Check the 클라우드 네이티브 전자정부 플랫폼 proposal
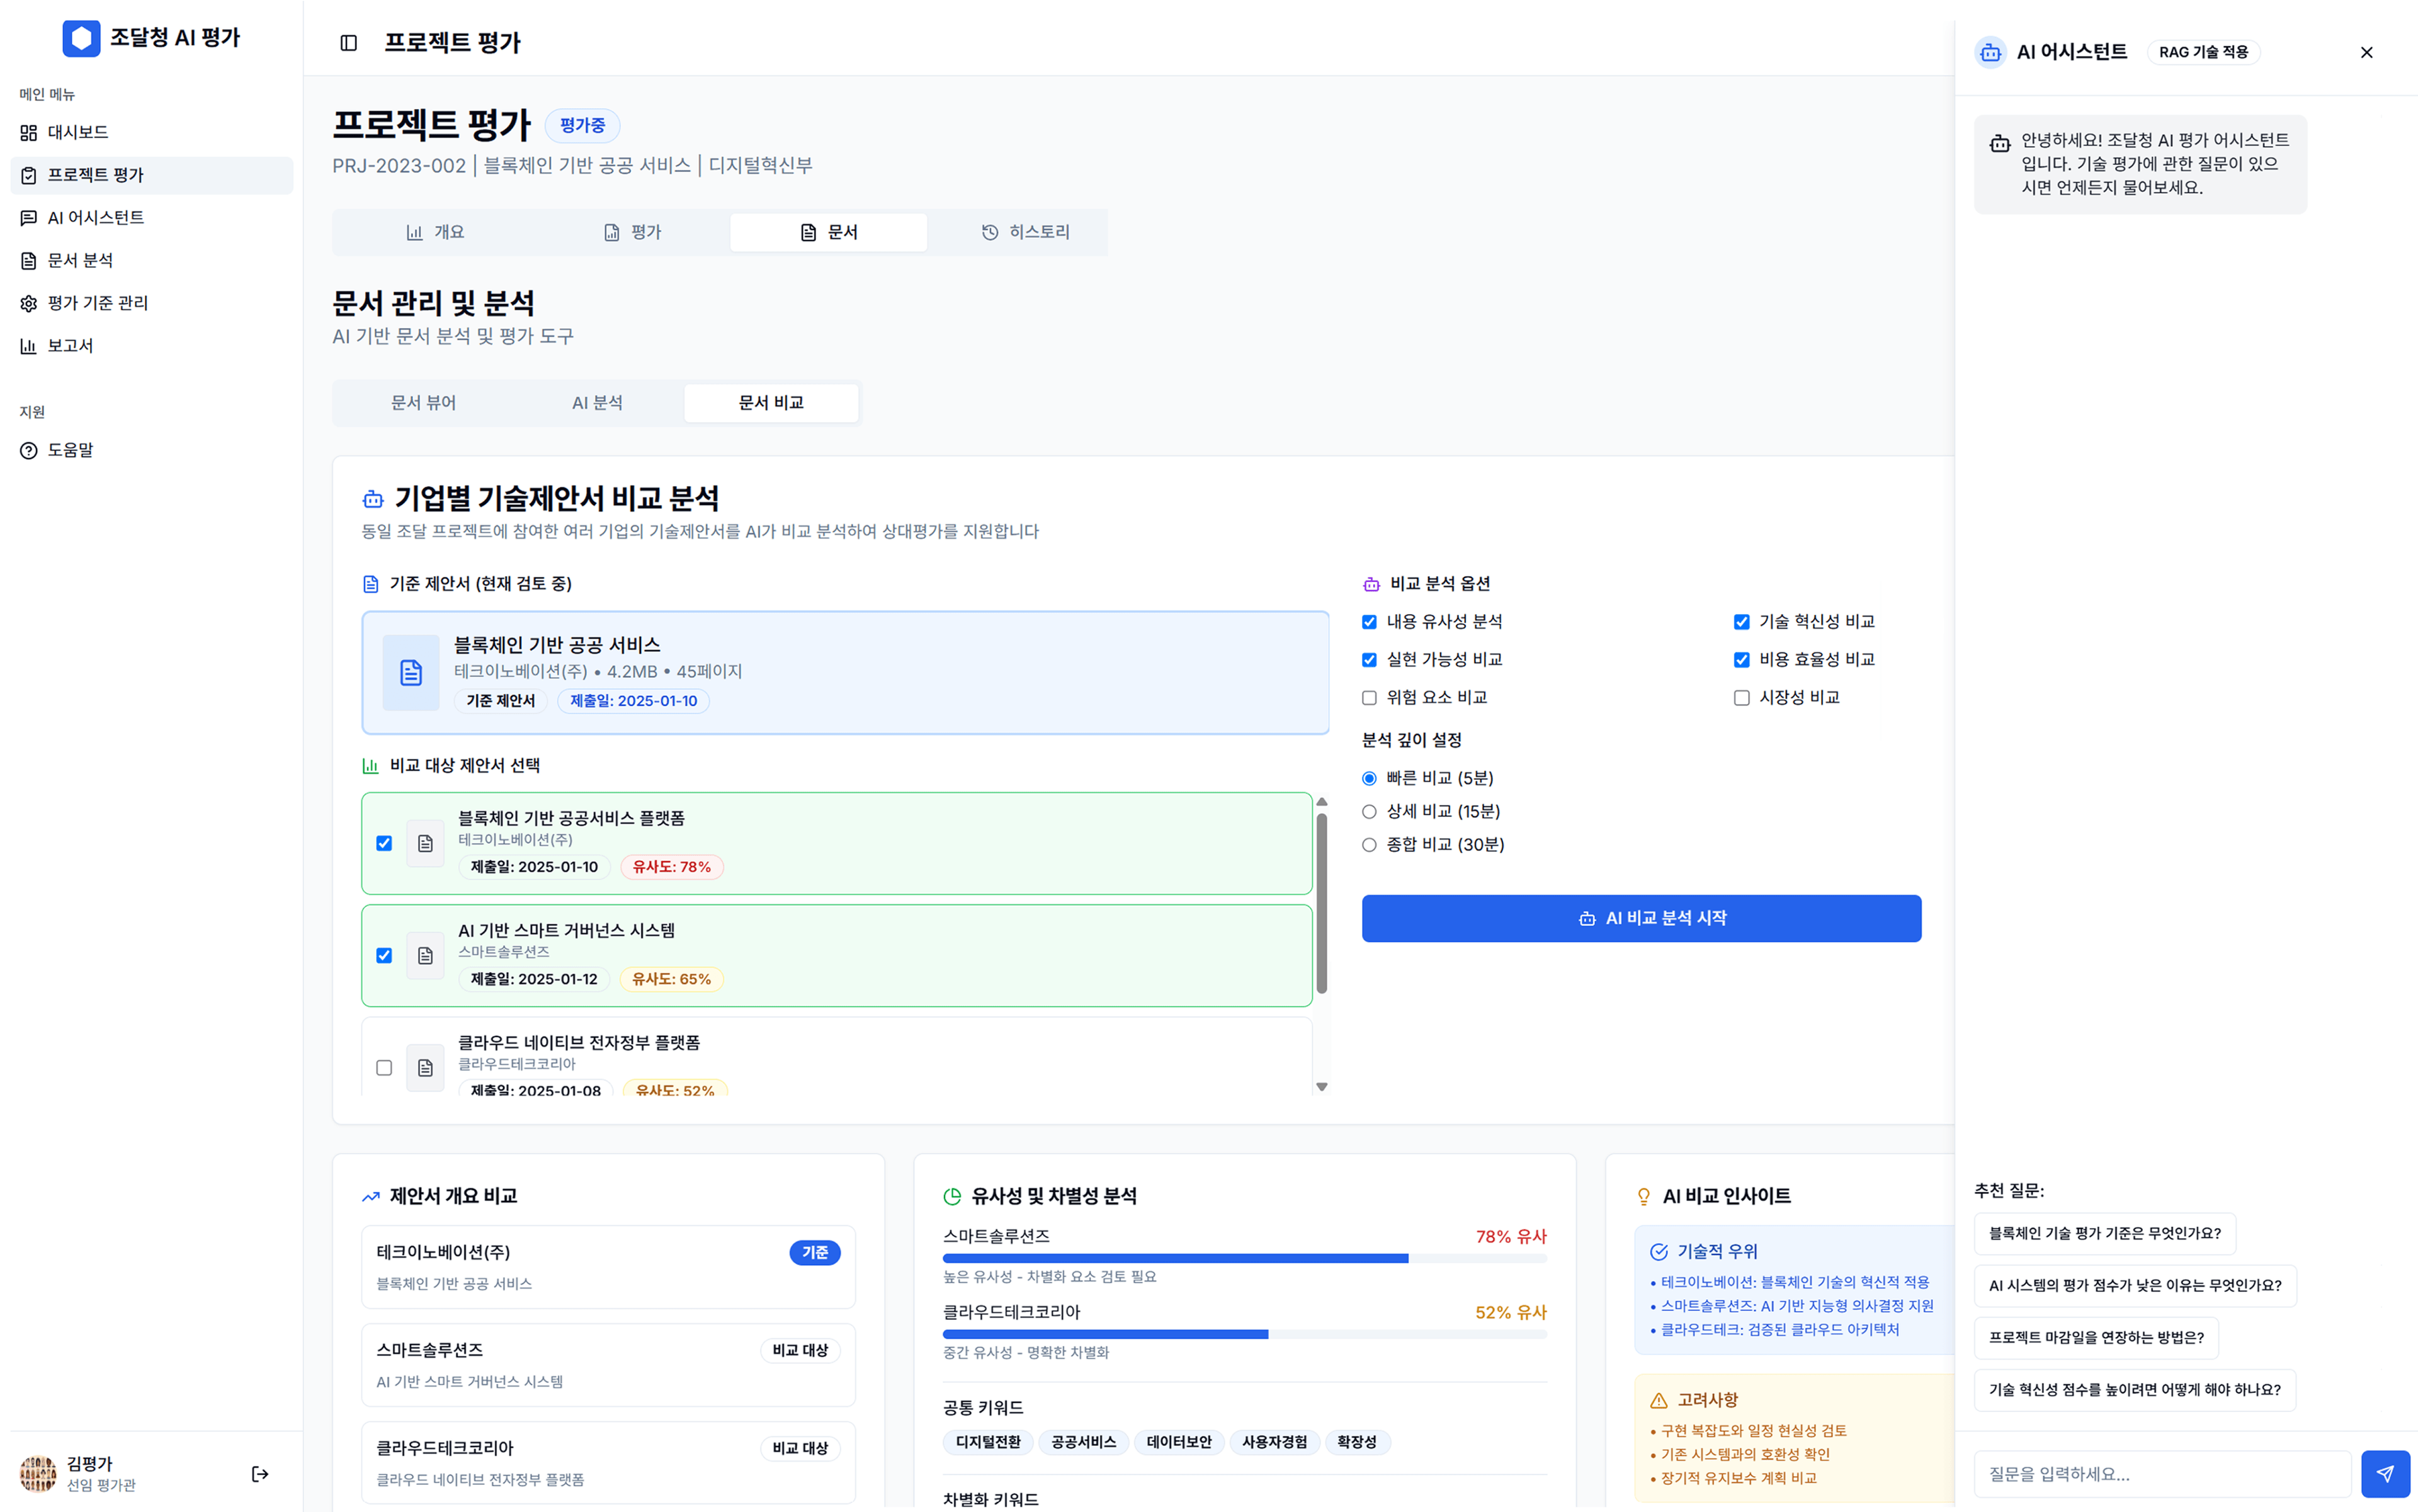This screenshot has width=2418, height=1512. point(384,1068)
